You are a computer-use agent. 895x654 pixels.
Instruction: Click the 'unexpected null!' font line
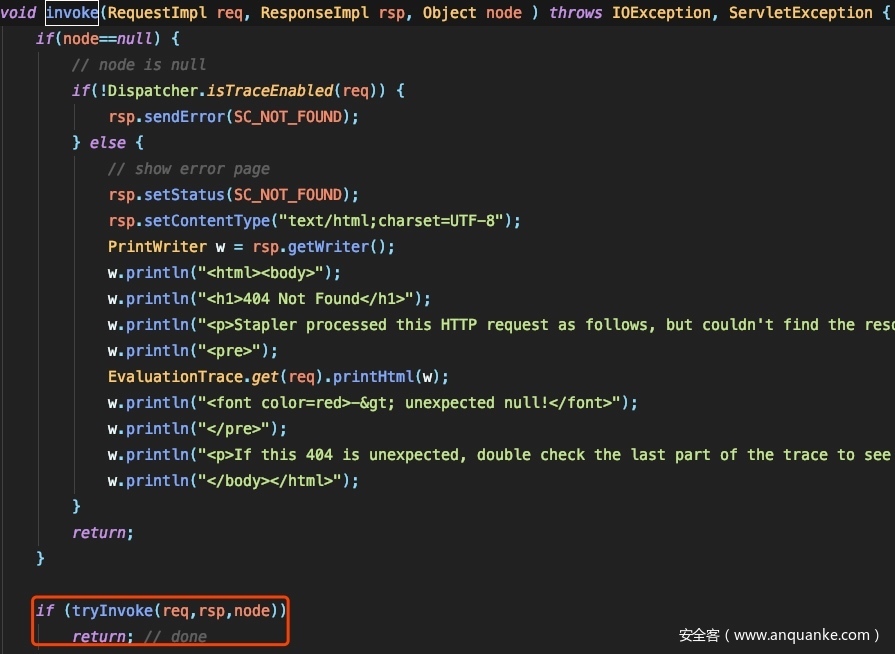pos(373,403)
